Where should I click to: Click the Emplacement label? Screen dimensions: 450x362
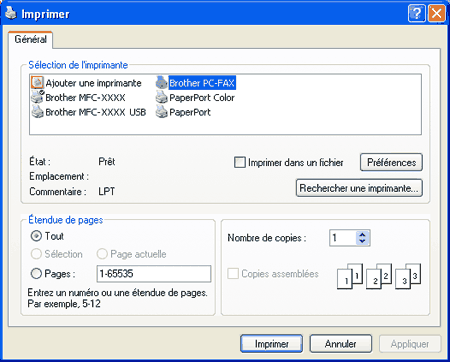pos(59,176)
